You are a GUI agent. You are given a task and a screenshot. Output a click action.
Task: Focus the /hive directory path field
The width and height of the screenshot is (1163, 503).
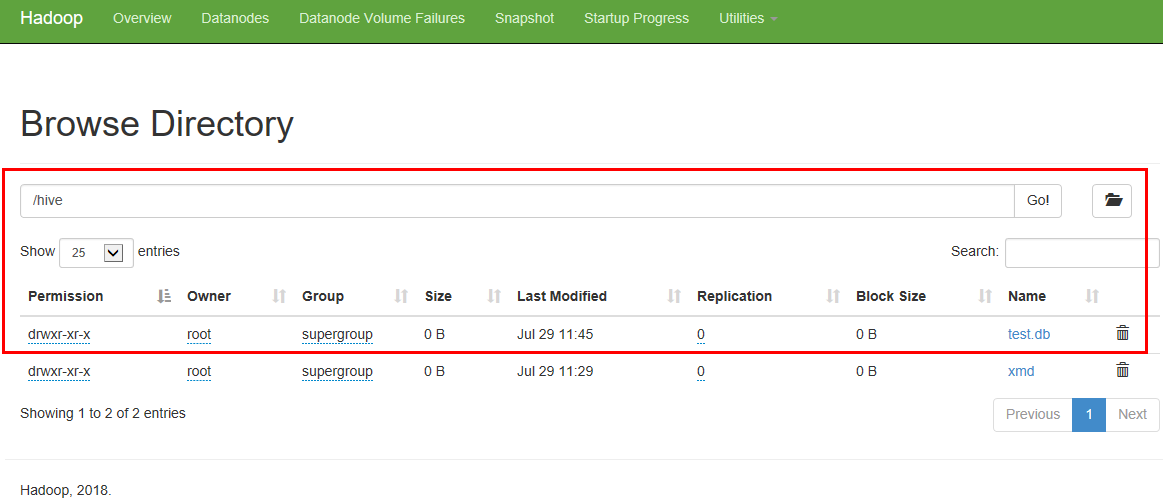tap(517, 201)
